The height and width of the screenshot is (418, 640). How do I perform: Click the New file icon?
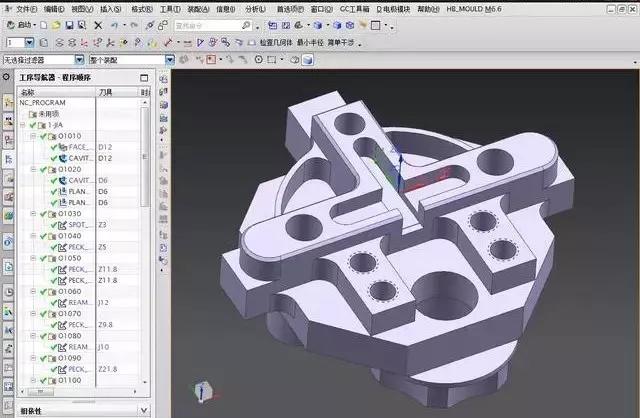pos(43,25)
